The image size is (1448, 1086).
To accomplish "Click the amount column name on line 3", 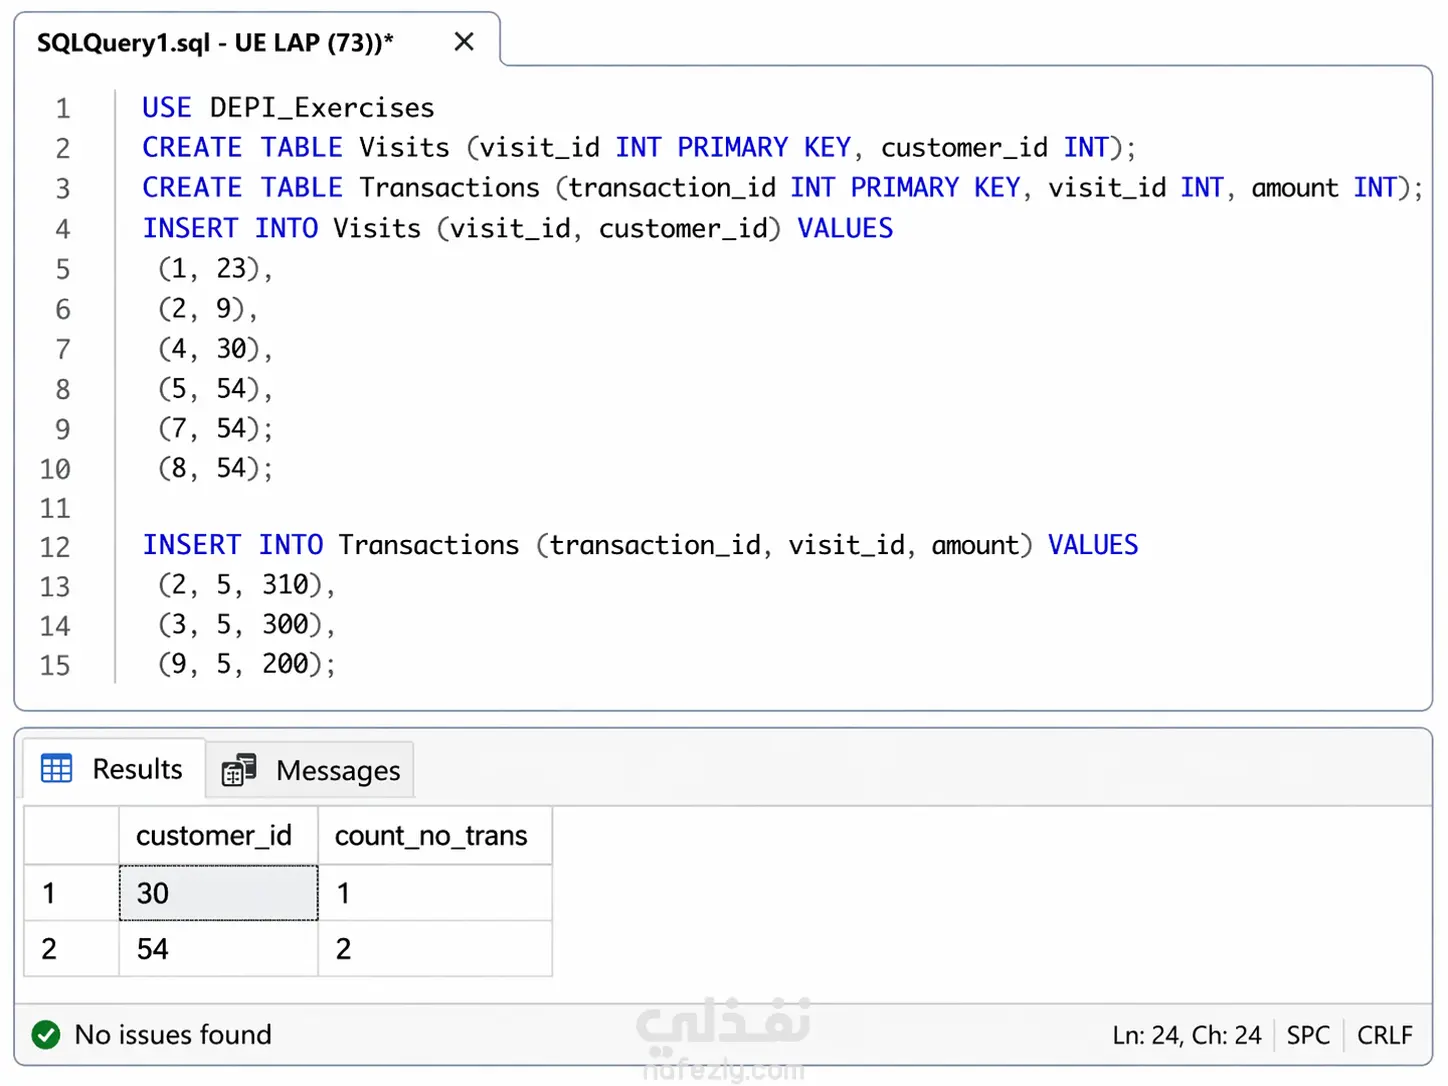I will 1295,188.
